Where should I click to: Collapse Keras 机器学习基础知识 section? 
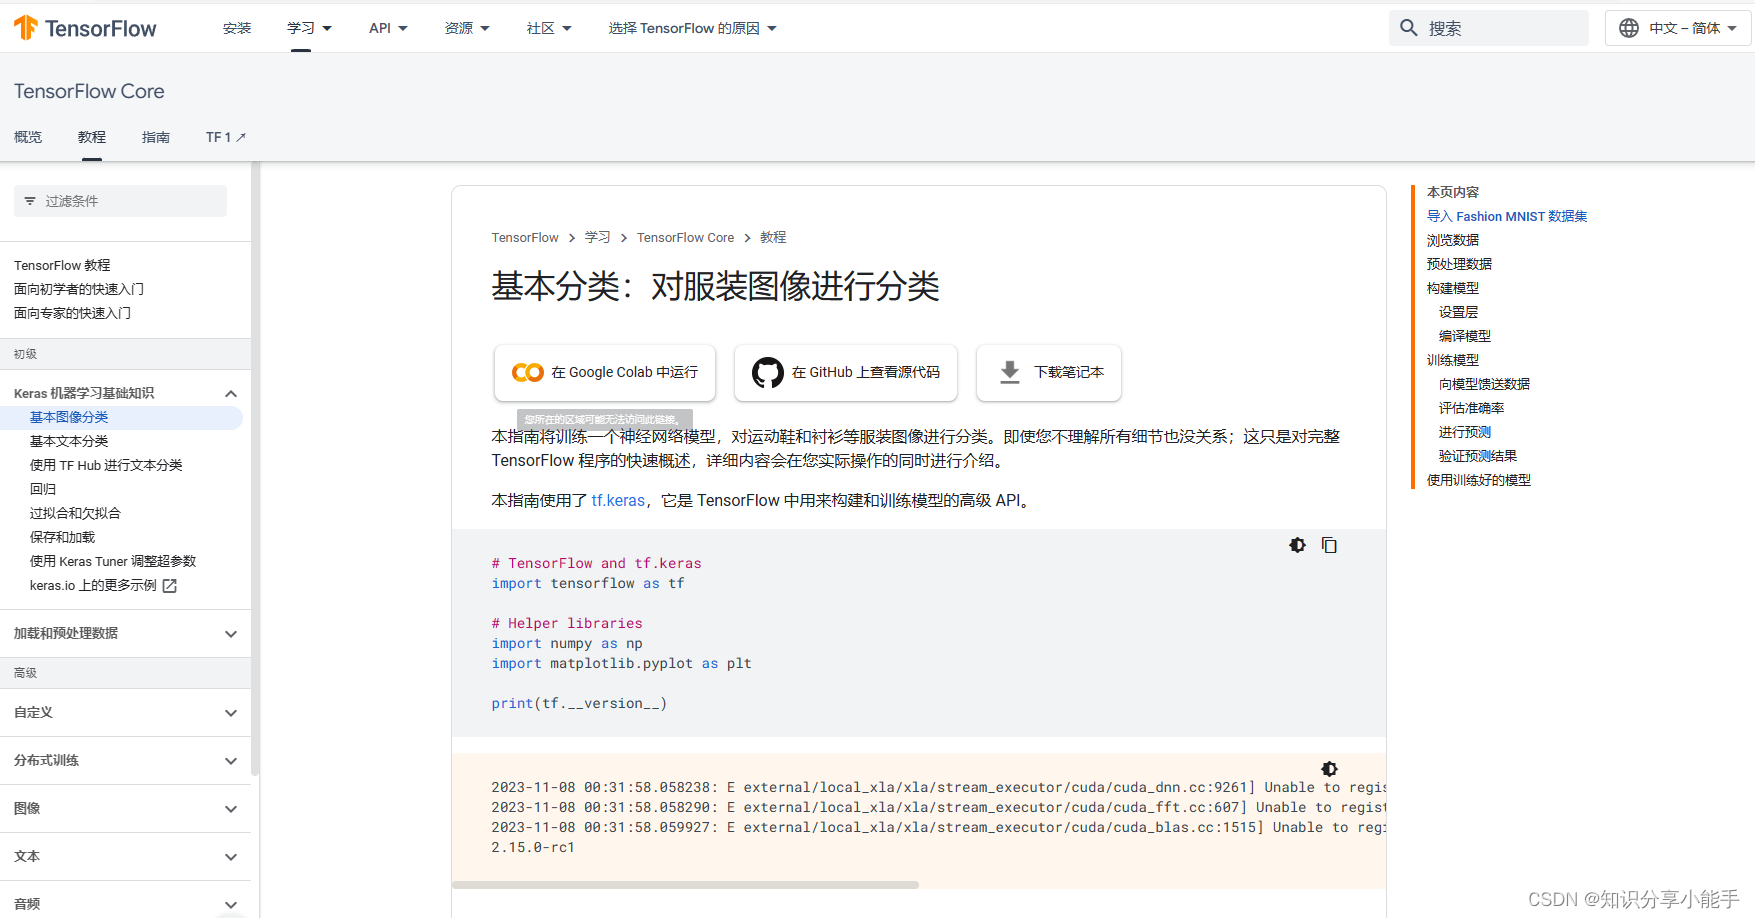pyautogui.click(x=231, y=393)
